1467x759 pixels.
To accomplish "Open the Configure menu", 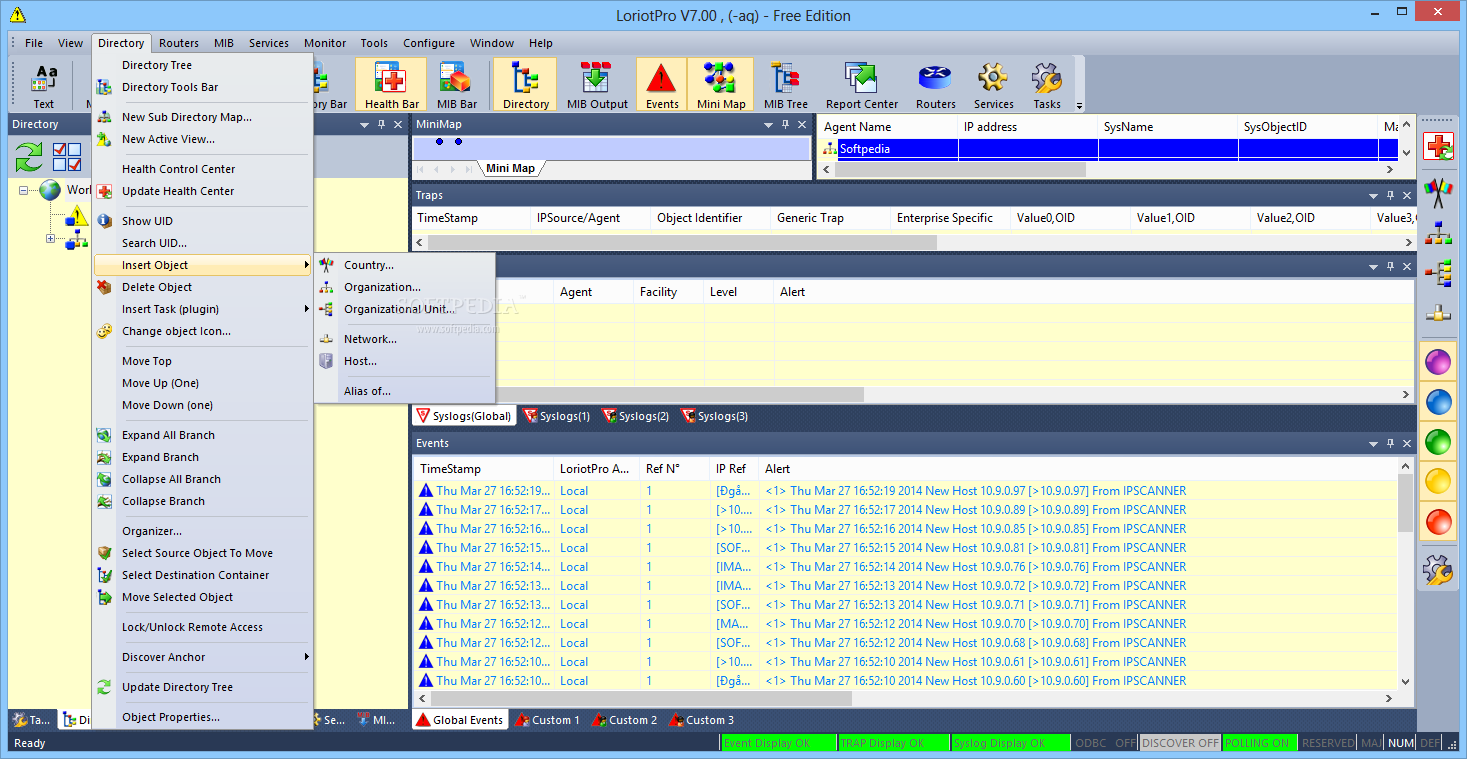I will 429,43.
